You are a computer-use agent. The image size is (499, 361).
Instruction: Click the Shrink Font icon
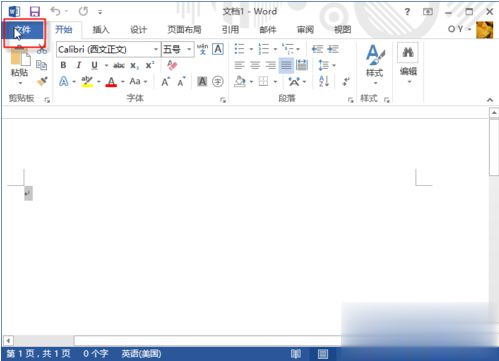click(x=181, y=81)
